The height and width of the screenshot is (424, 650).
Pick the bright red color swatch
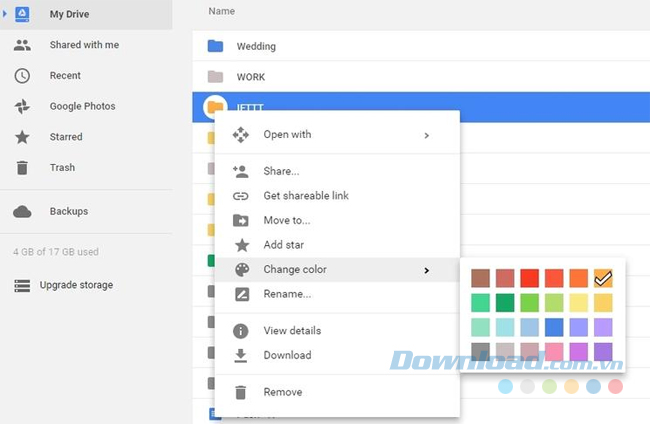click(530, 278)
